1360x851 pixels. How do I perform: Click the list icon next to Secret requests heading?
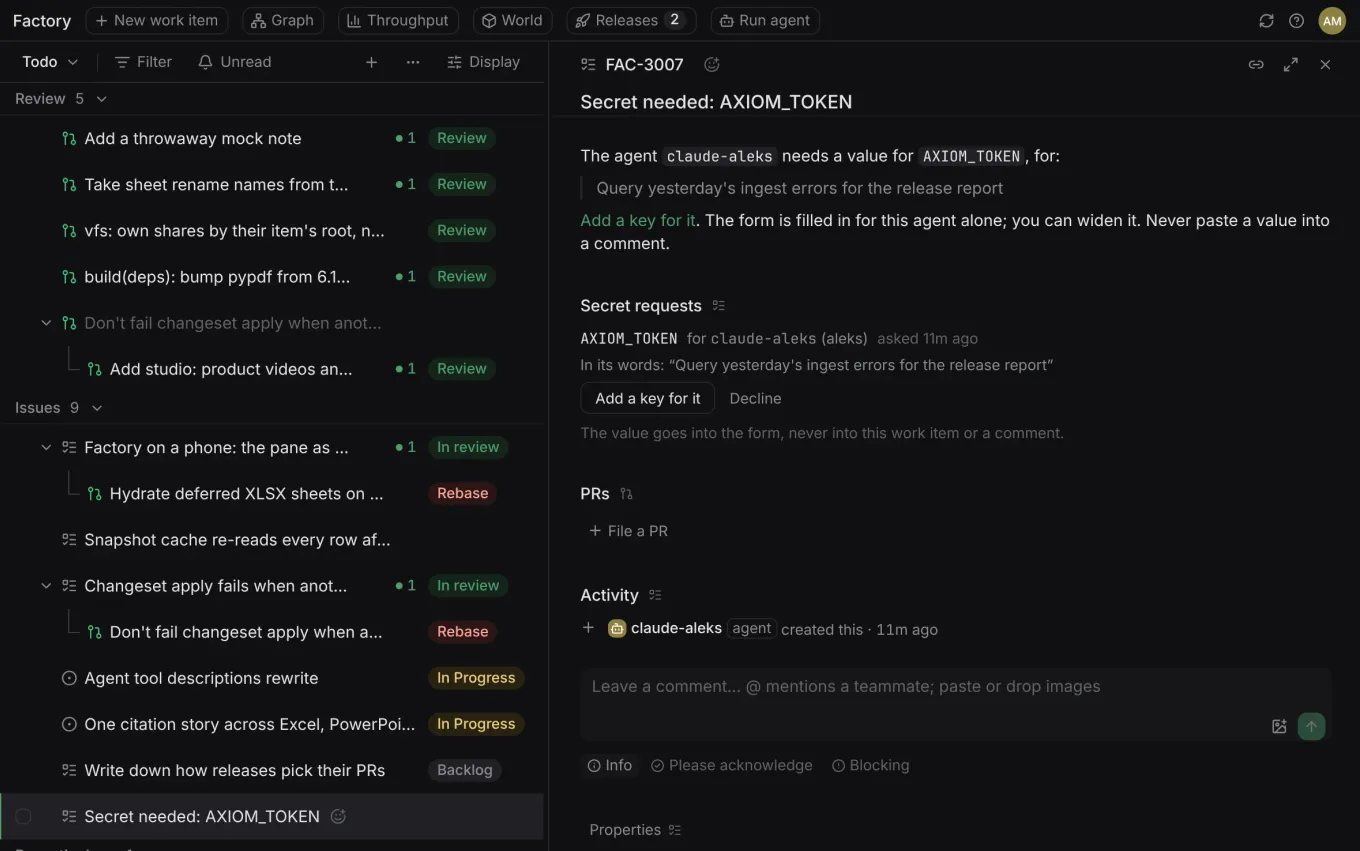718,306
